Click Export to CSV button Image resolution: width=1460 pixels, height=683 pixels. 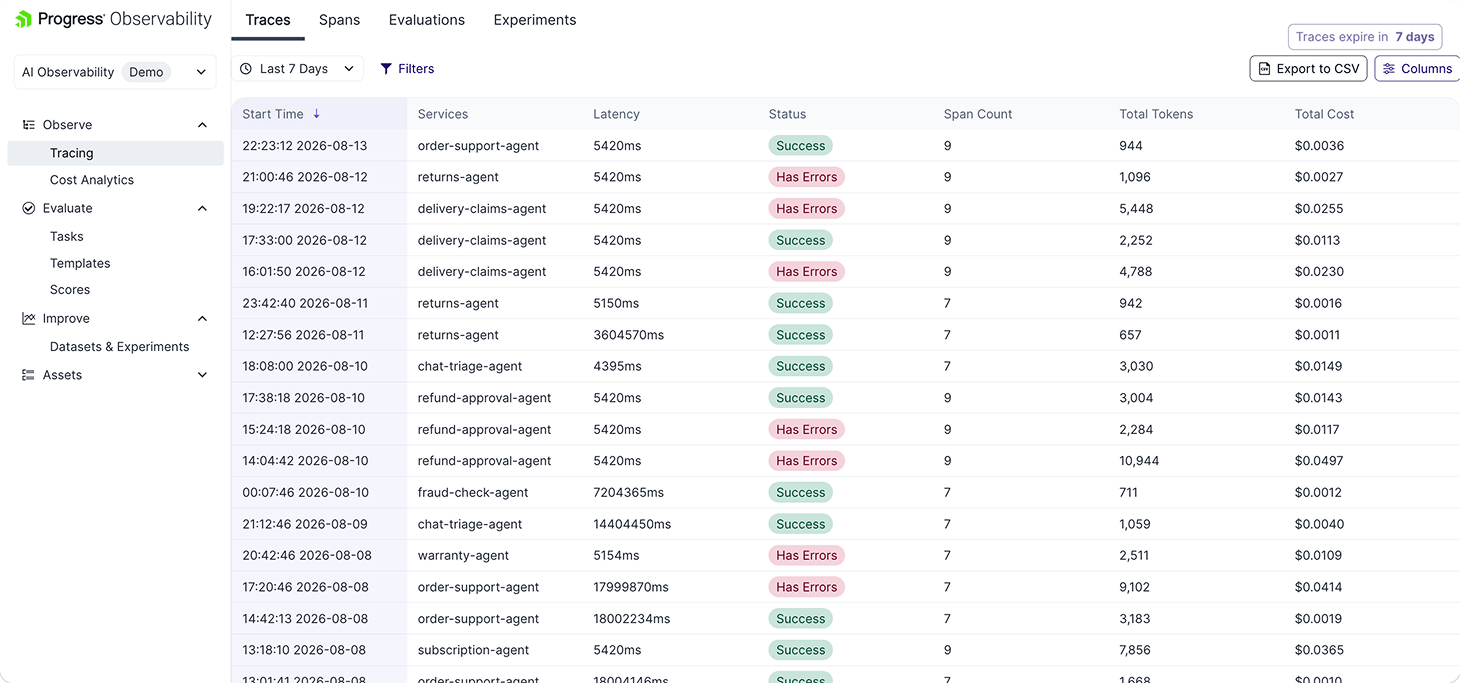tap(1308, 69)
